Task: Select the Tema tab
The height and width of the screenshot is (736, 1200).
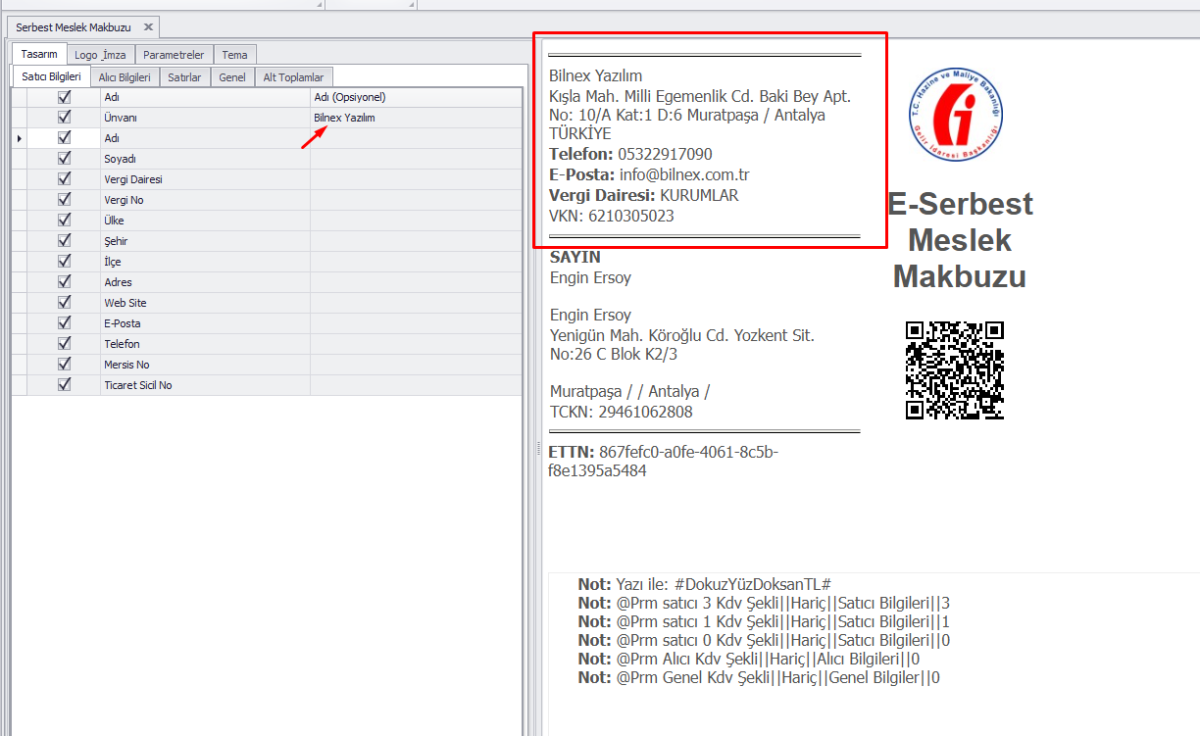Action: pos(234,55)
